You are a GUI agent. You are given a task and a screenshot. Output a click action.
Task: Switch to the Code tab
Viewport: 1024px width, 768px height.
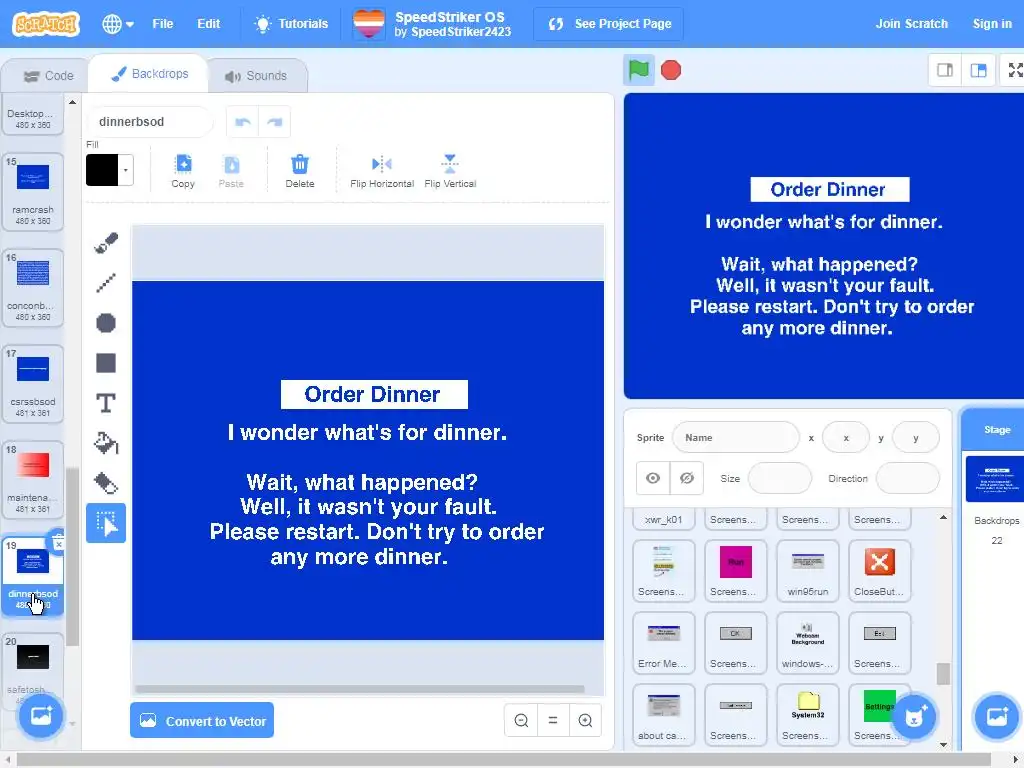click(48, 76)
